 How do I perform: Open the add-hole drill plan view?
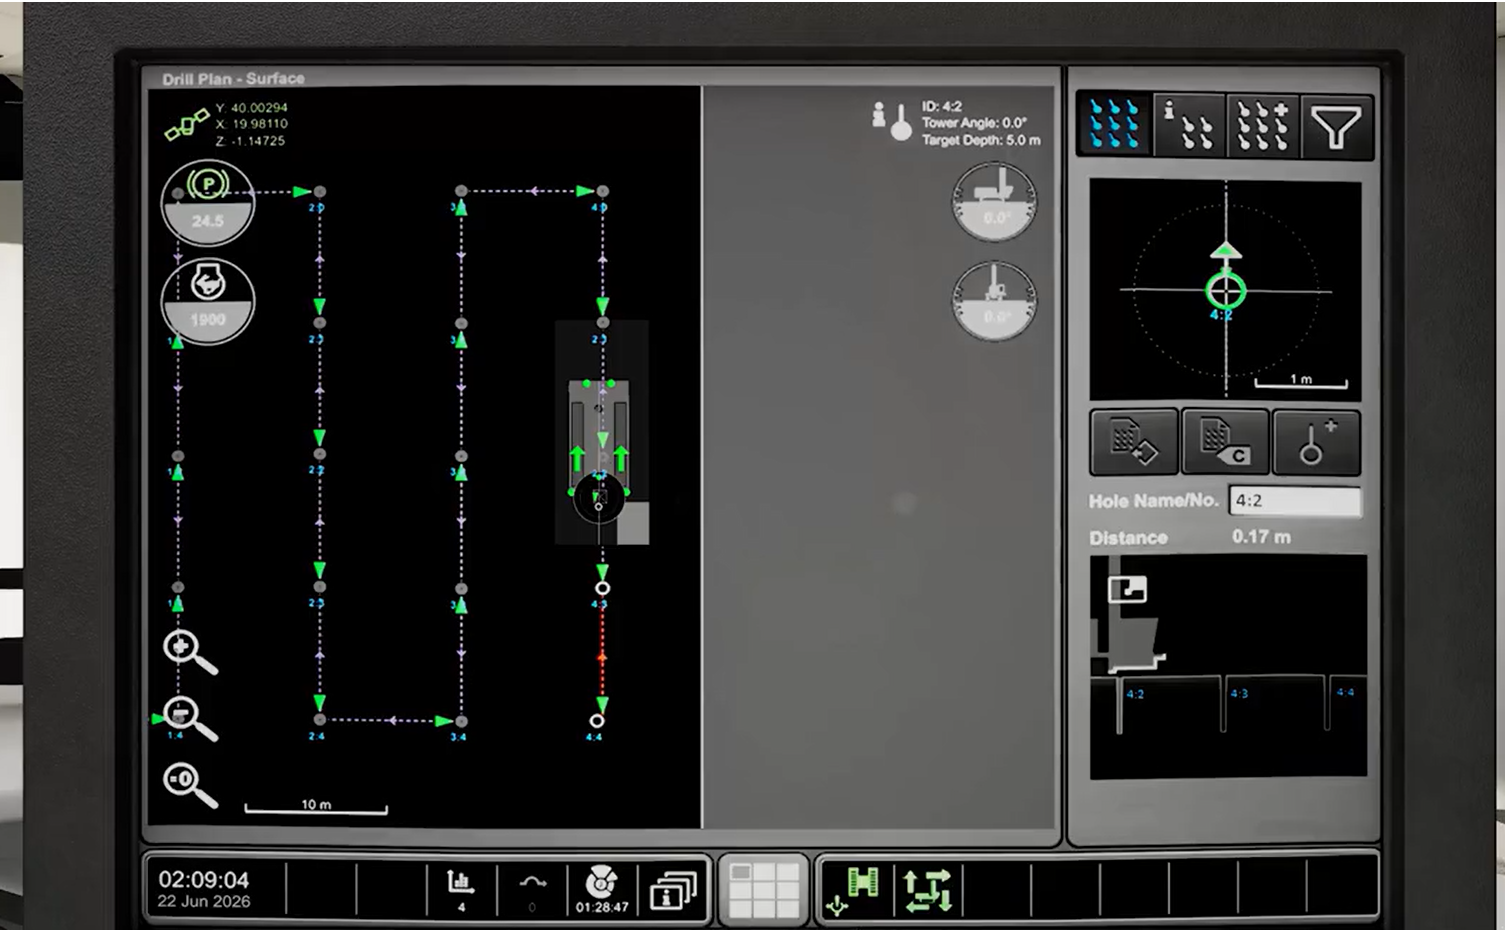click(x=1262, y=123)
